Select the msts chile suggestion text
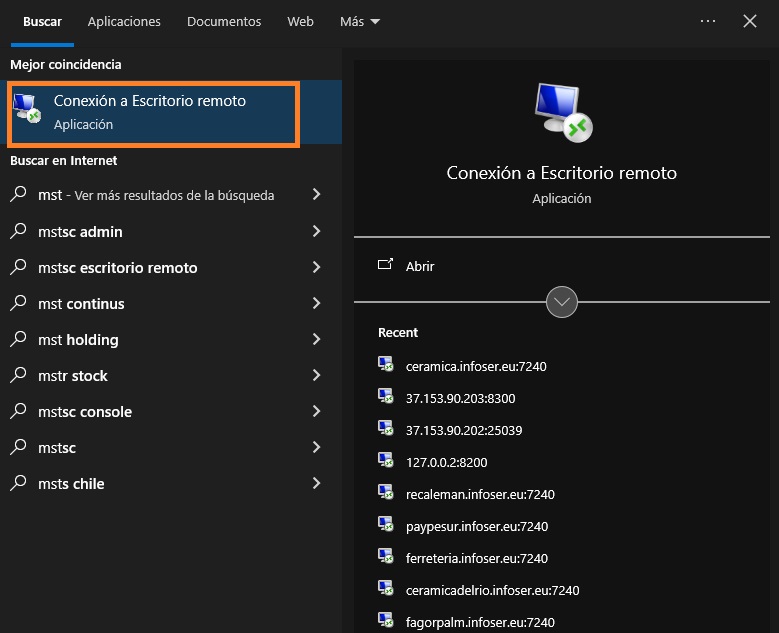Viewport: 779px width, 633px height. pos(72,484)
